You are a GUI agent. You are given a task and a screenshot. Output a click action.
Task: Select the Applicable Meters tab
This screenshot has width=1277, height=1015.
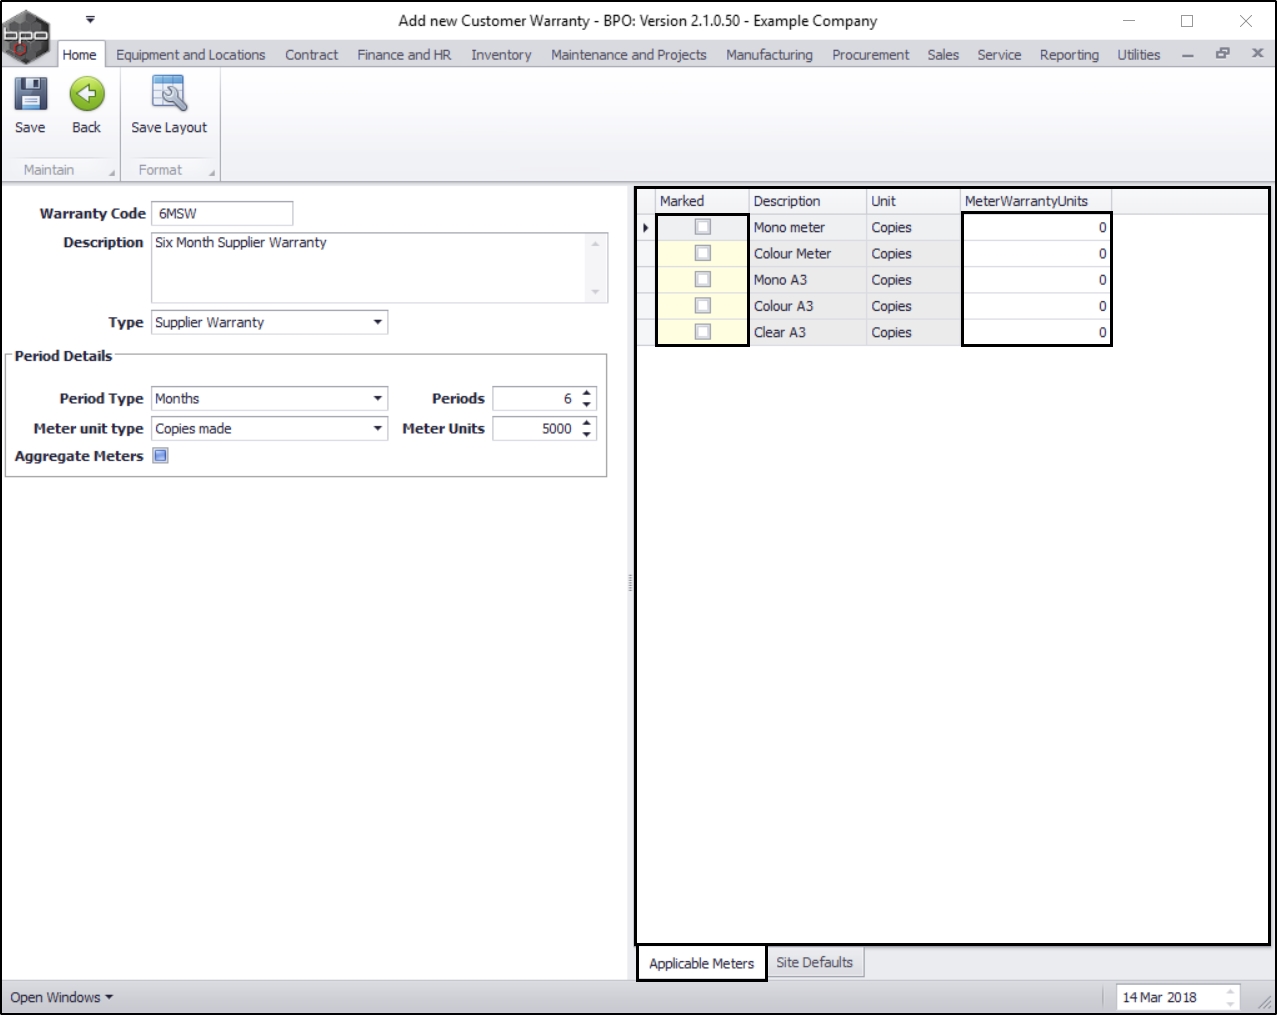(x=701, y=963)
